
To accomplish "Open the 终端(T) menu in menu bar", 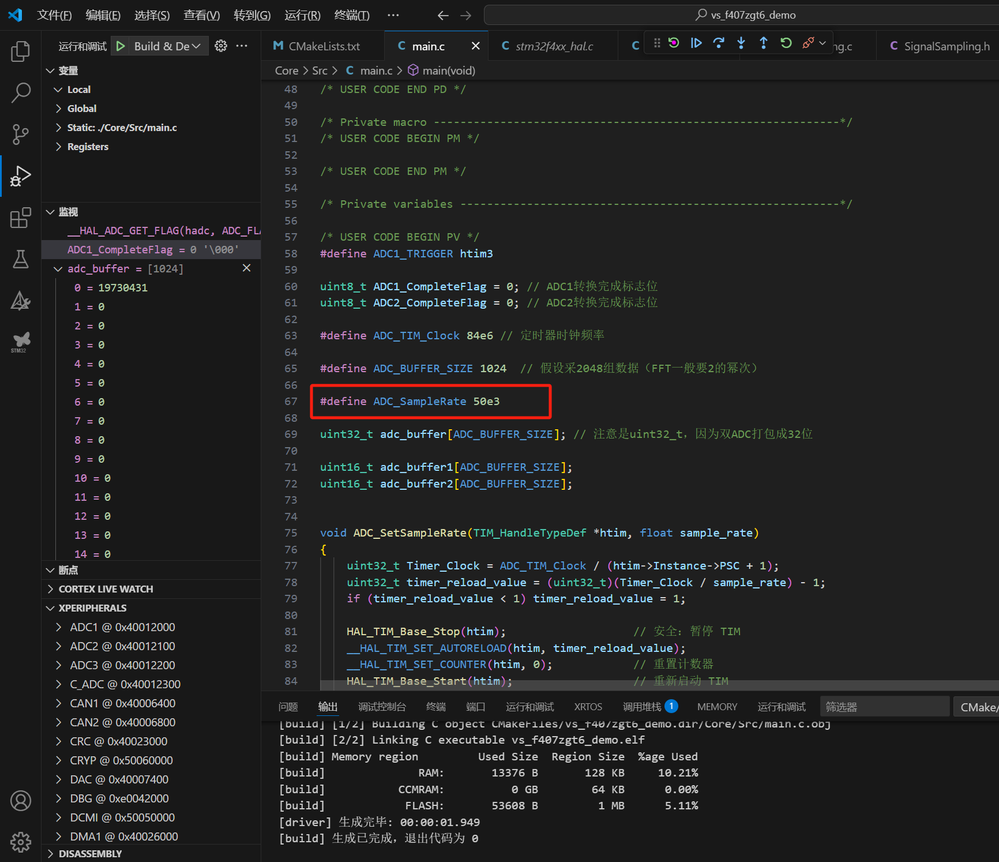I will 351,15.
